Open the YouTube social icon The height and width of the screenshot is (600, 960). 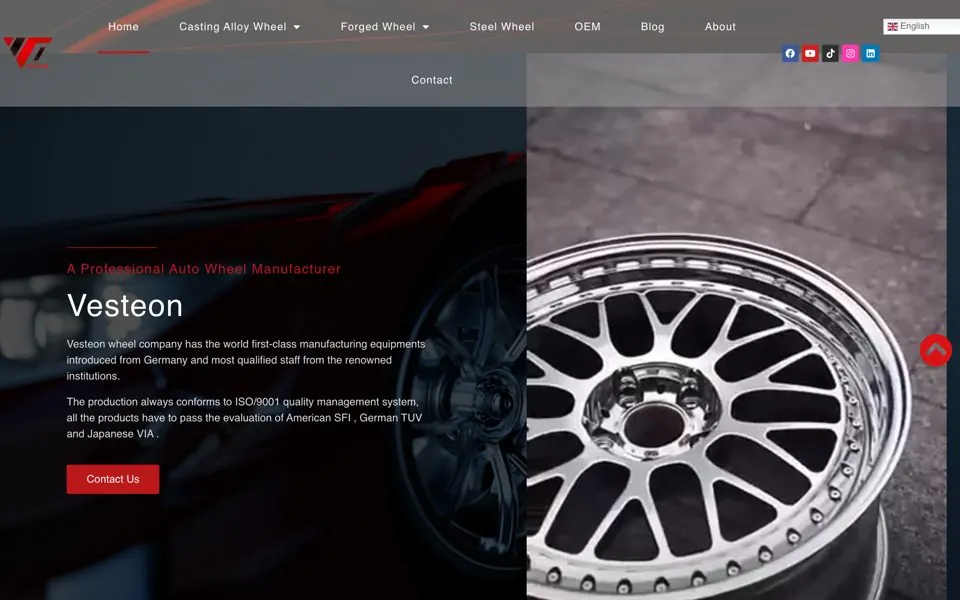810,54
